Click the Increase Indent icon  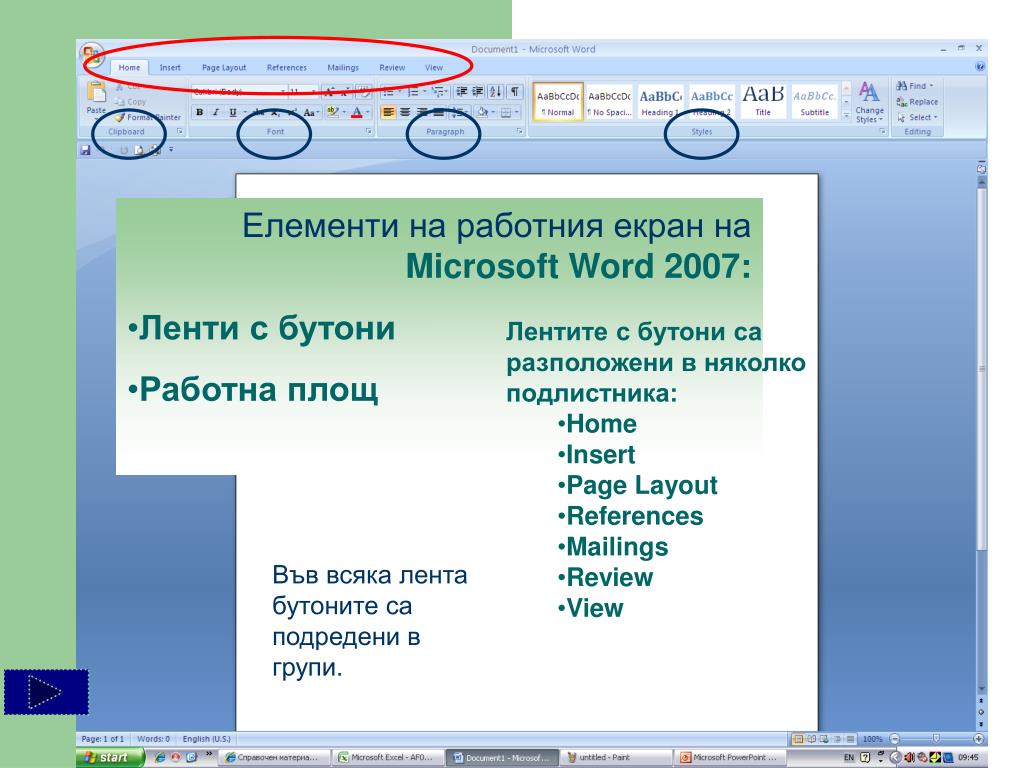(x=478, y=91)
